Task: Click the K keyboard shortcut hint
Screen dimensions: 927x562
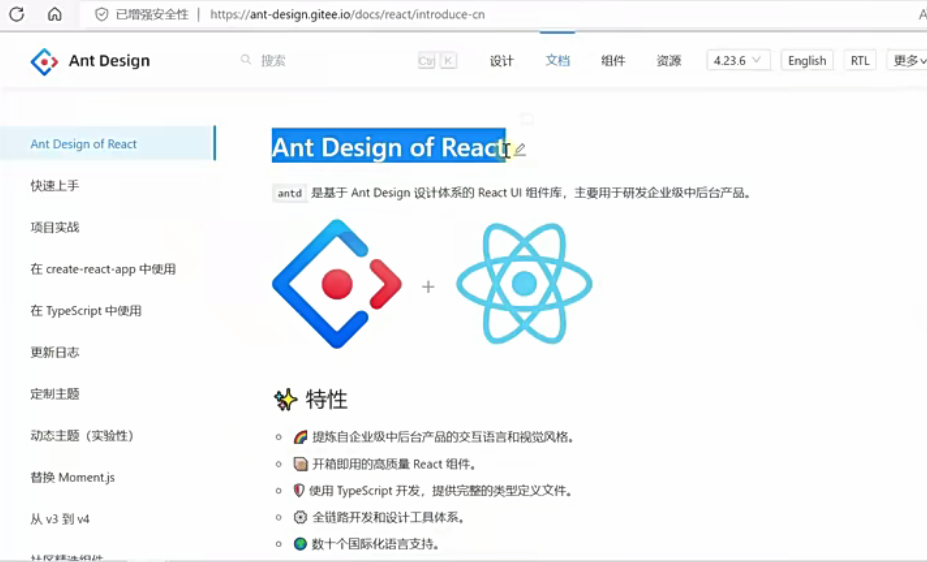Action: [448, 60]
